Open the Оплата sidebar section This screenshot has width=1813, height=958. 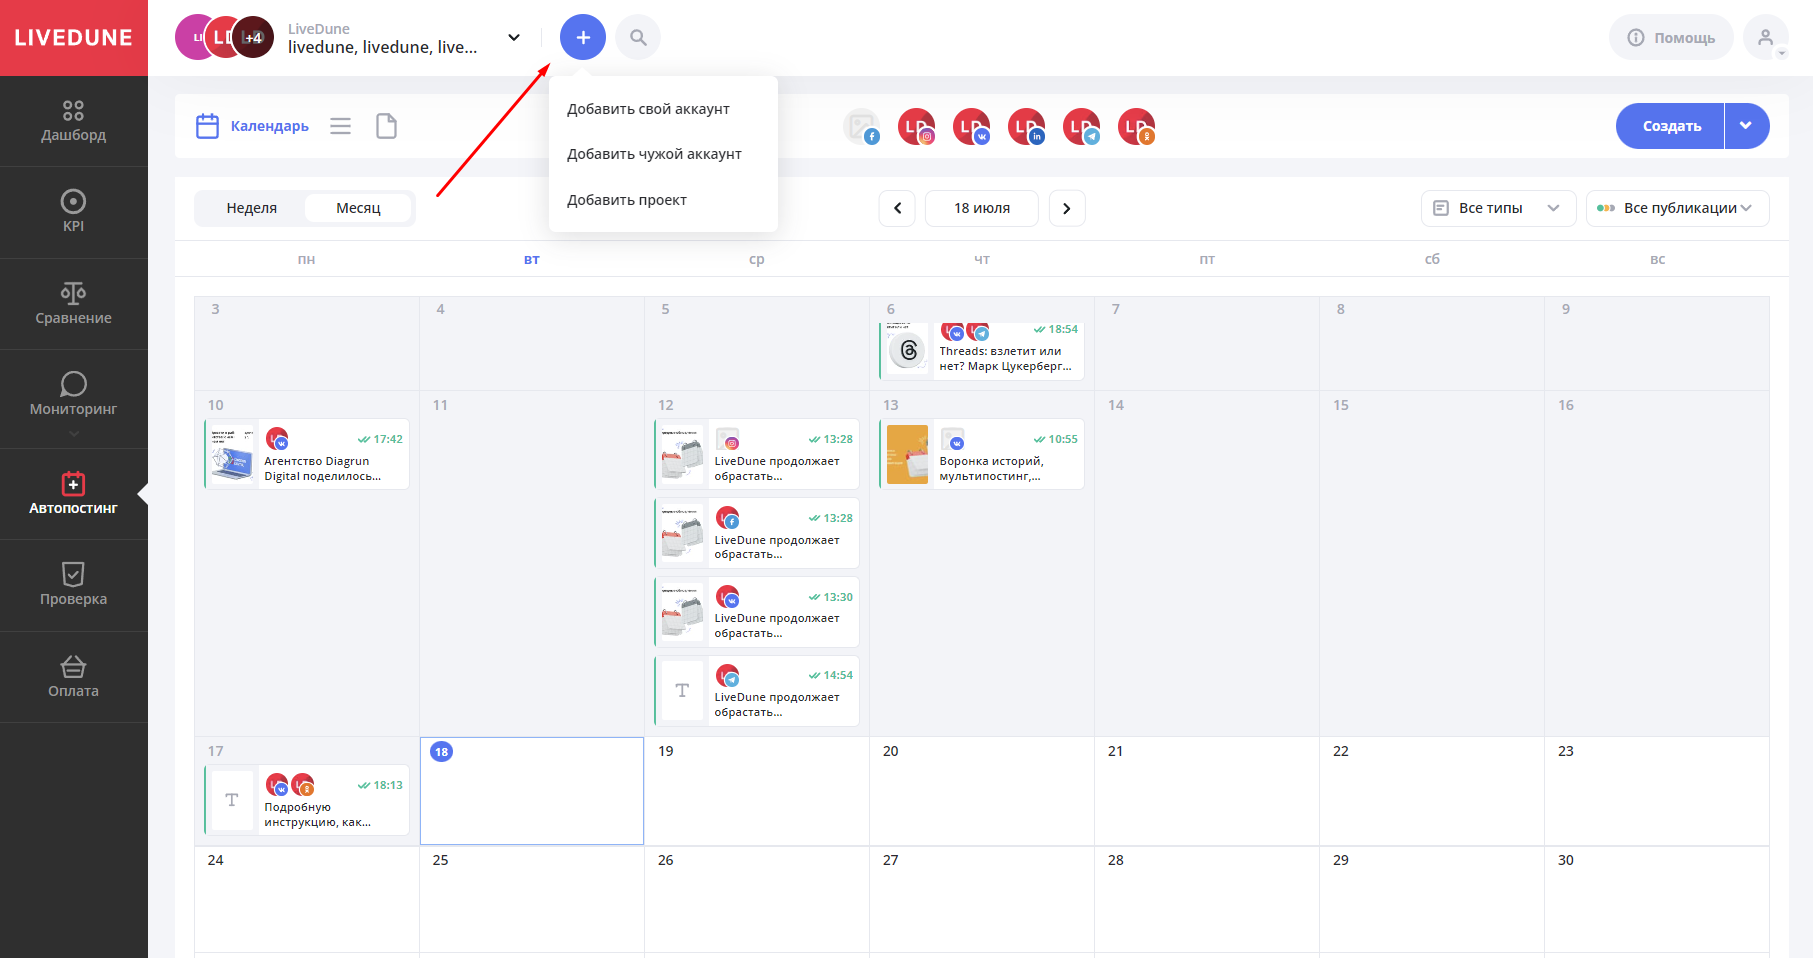pos(73,677)
